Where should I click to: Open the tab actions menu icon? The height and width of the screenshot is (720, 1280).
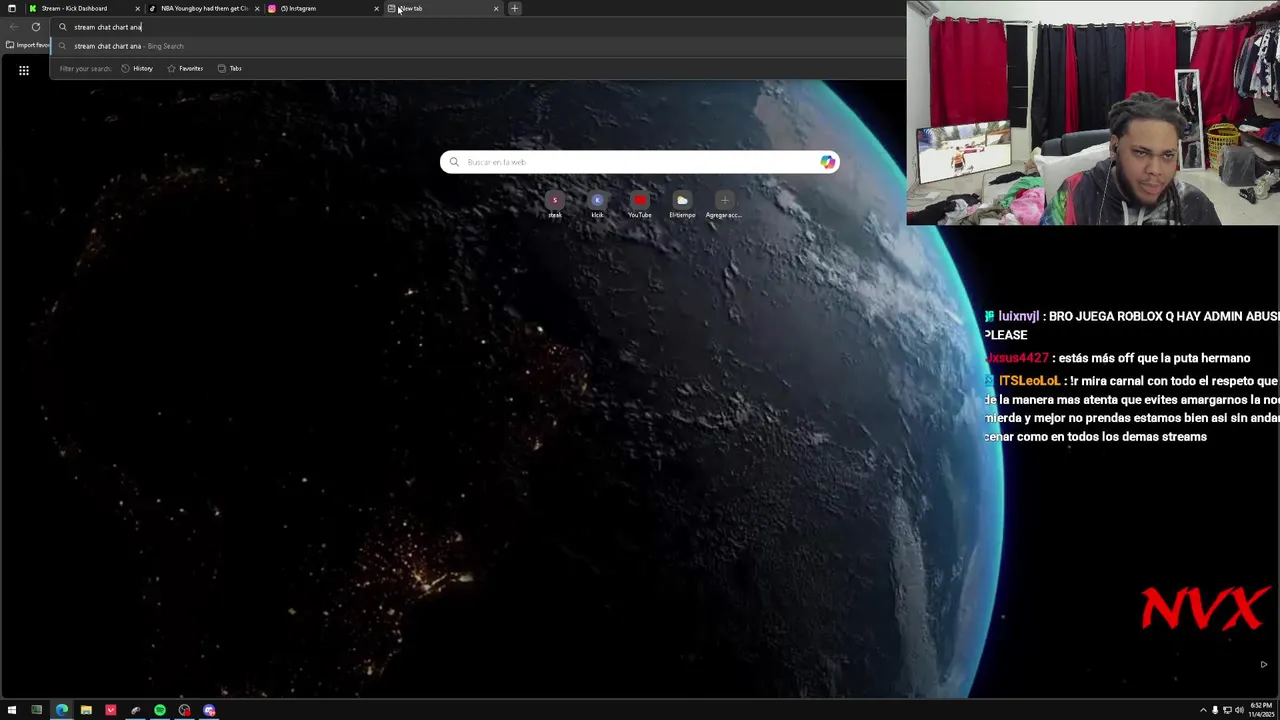click(x=11, y=8)
